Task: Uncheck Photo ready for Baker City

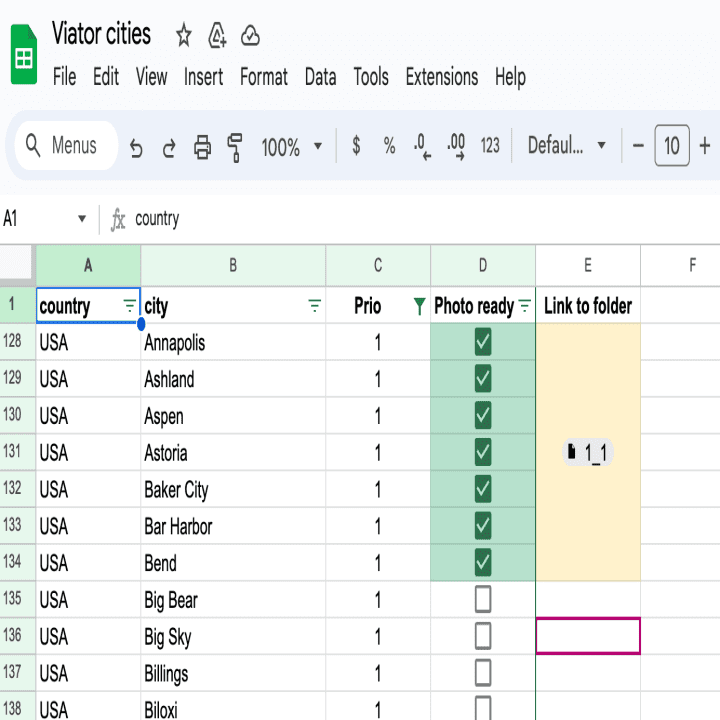Action: [483, 489]
